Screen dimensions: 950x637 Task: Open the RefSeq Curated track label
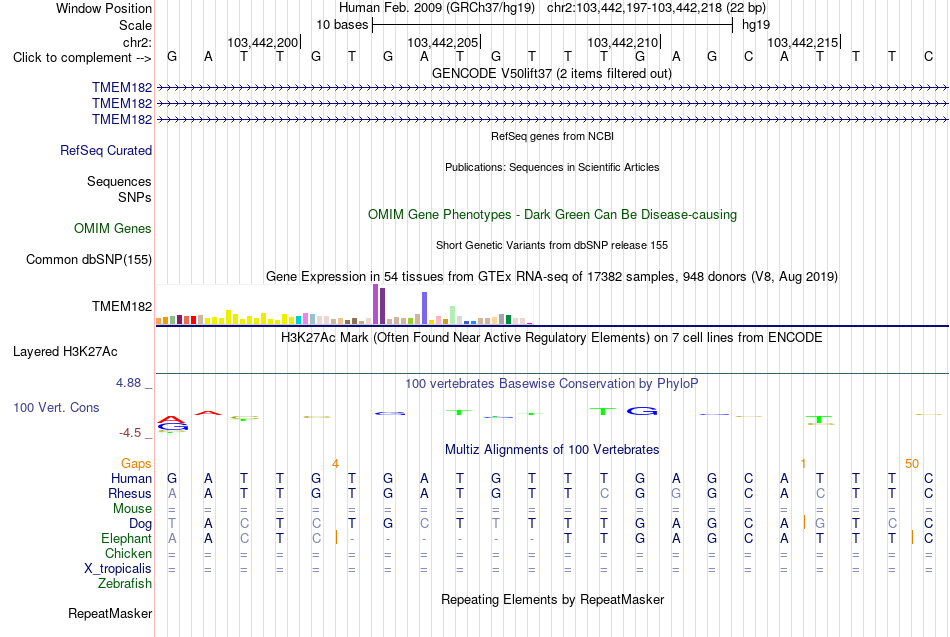coord(106,150)
